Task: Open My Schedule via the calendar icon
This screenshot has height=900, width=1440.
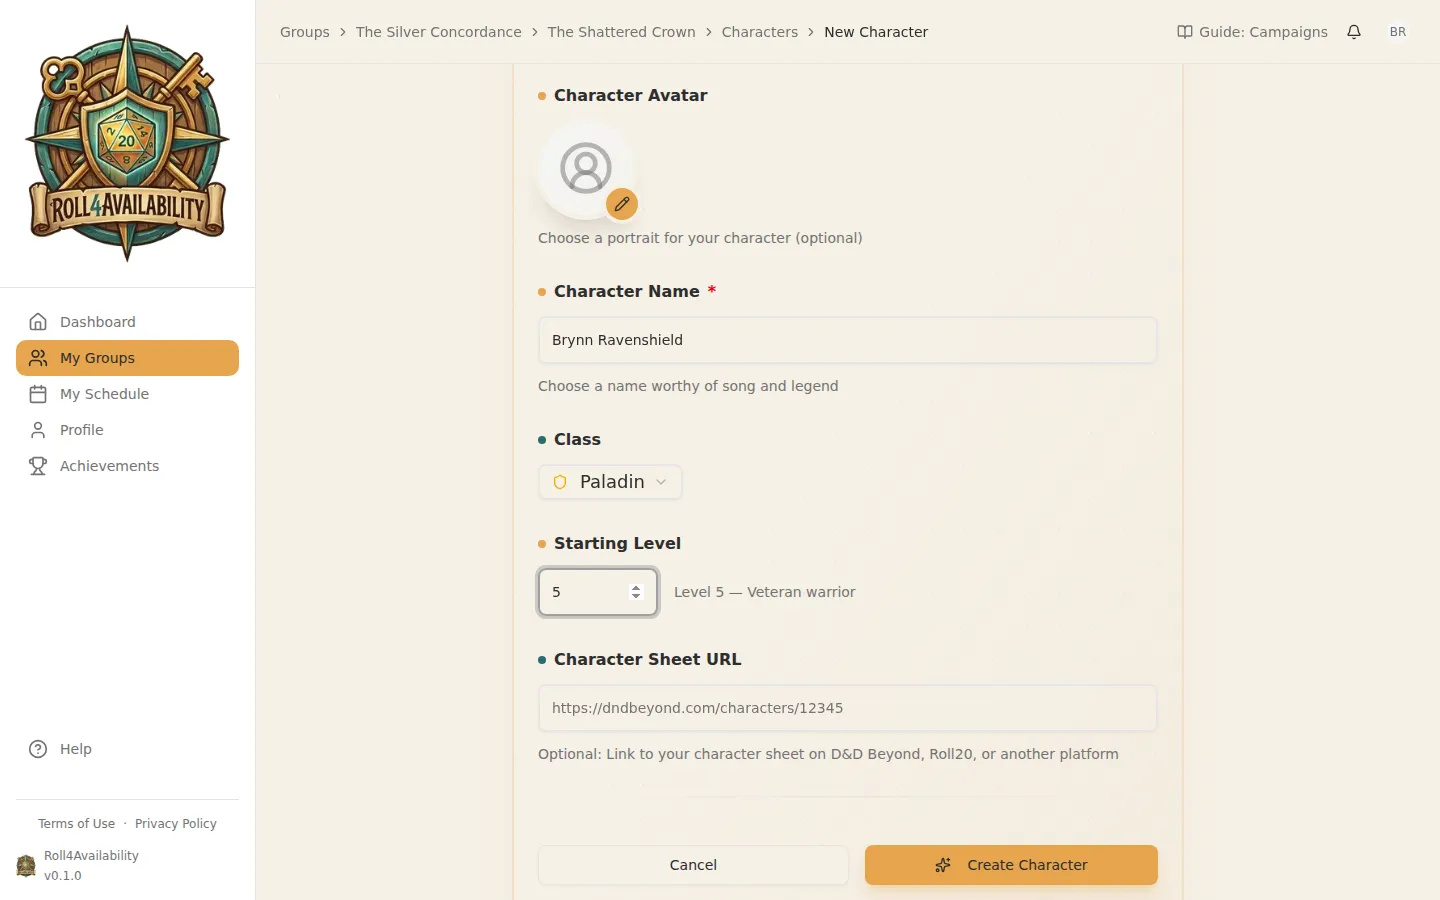Action: (38, 394)
